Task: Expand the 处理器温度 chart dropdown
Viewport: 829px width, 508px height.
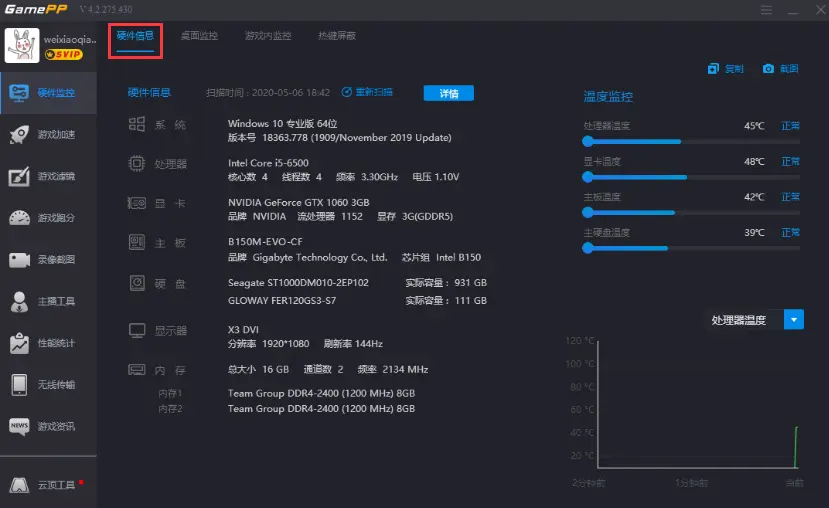Action: 794,320
